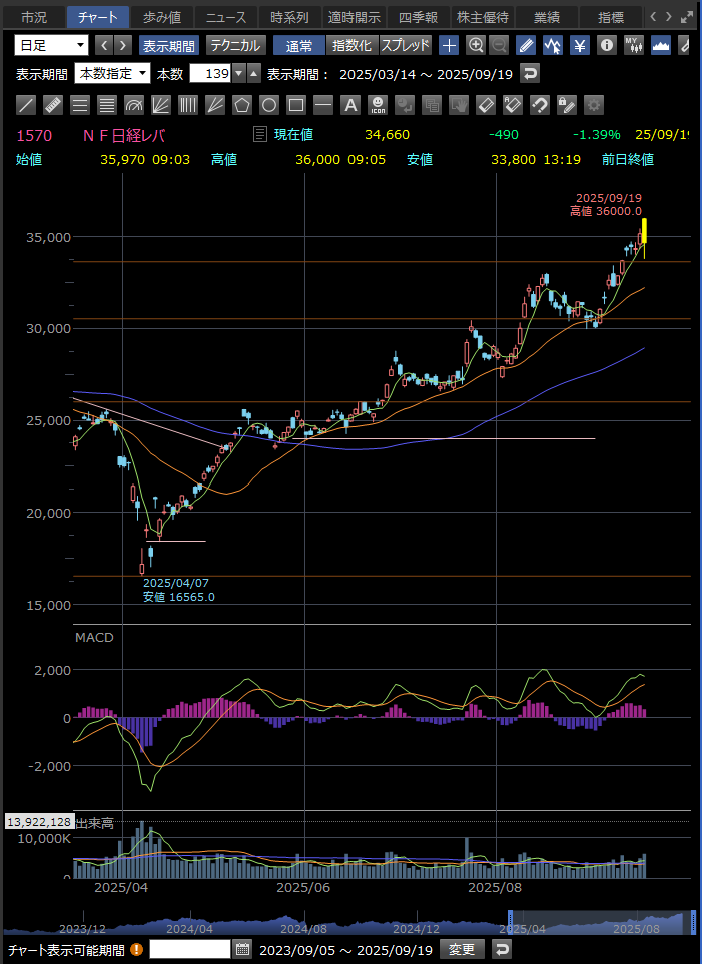The image size is (702, 964).
Task: Select the trend line drawing tool
Action: (x=27, y=104)
